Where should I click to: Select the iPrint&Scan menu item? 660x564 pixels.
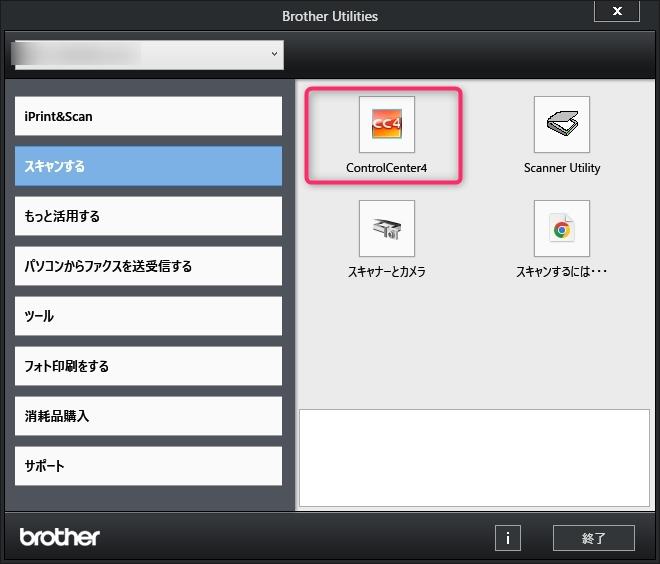pos(148,116)
